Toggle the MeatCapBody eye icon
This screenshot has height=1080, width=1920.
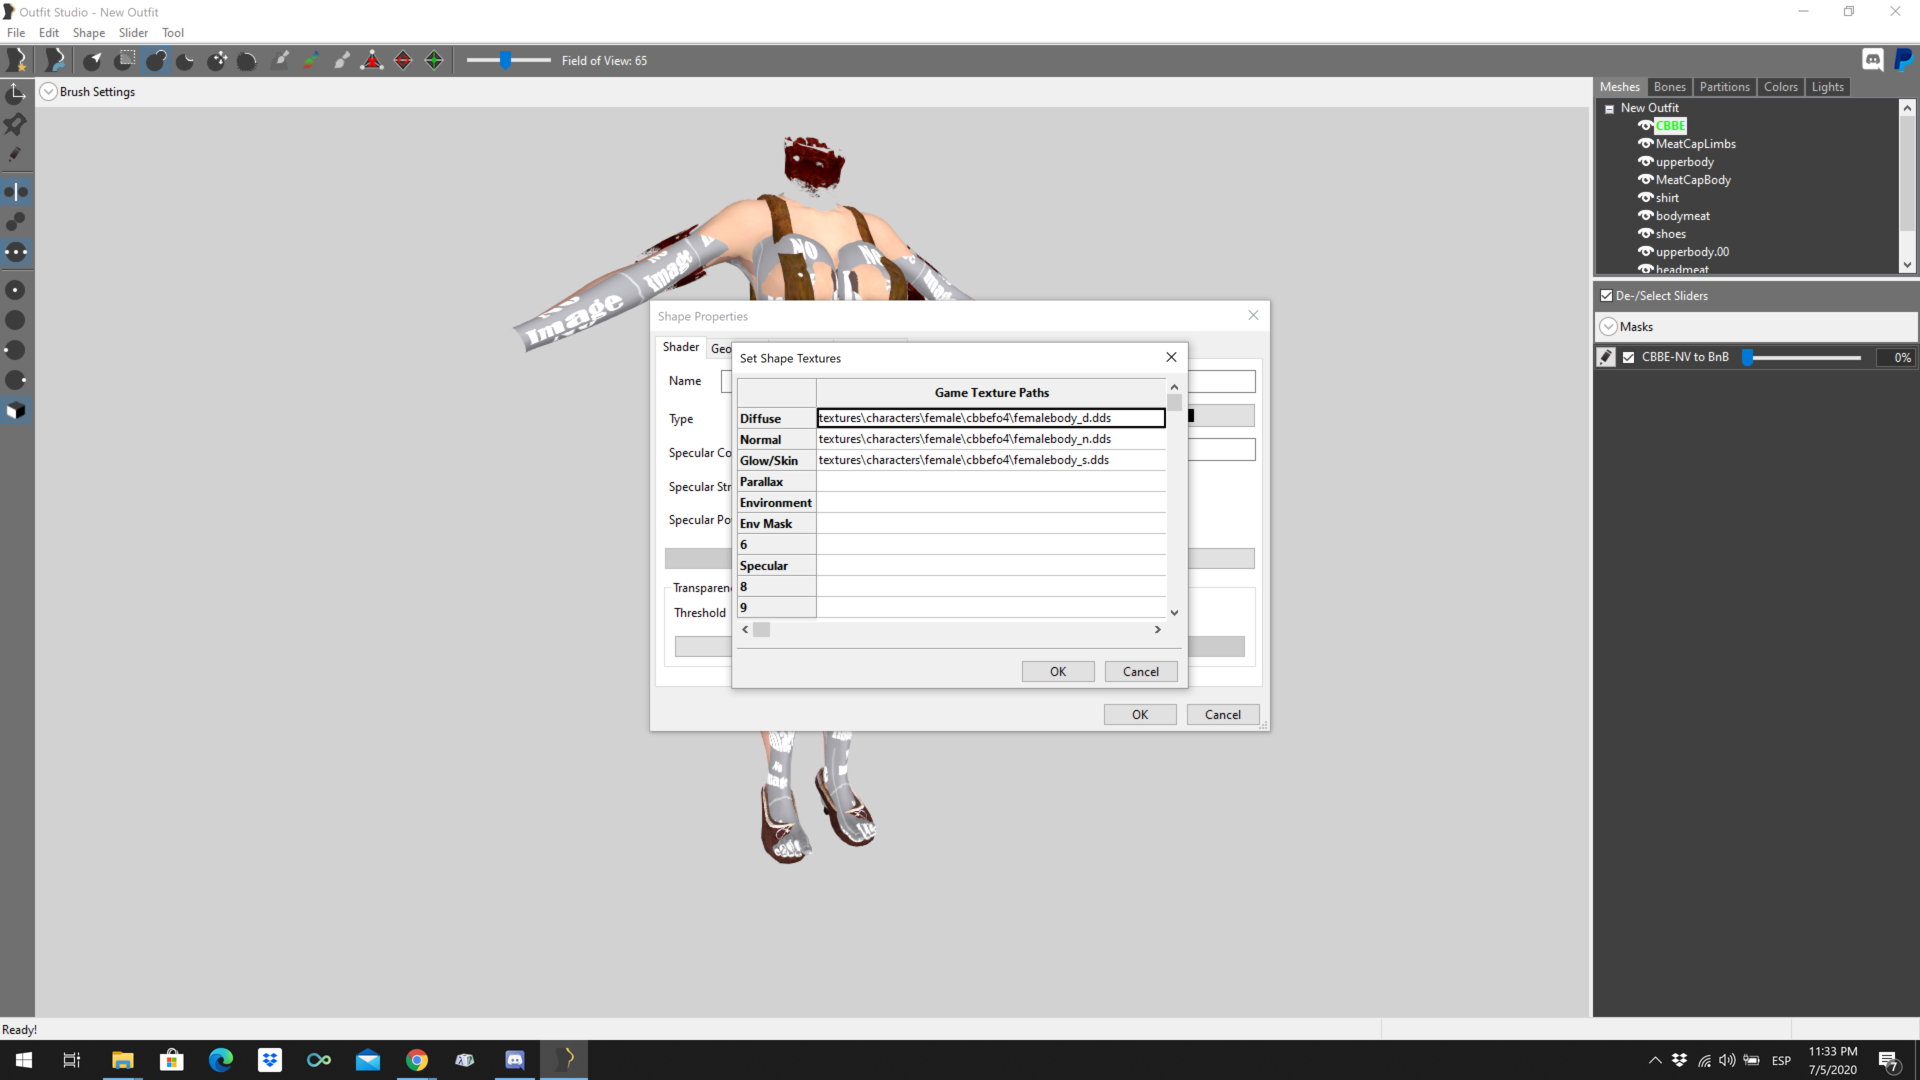1645,179
